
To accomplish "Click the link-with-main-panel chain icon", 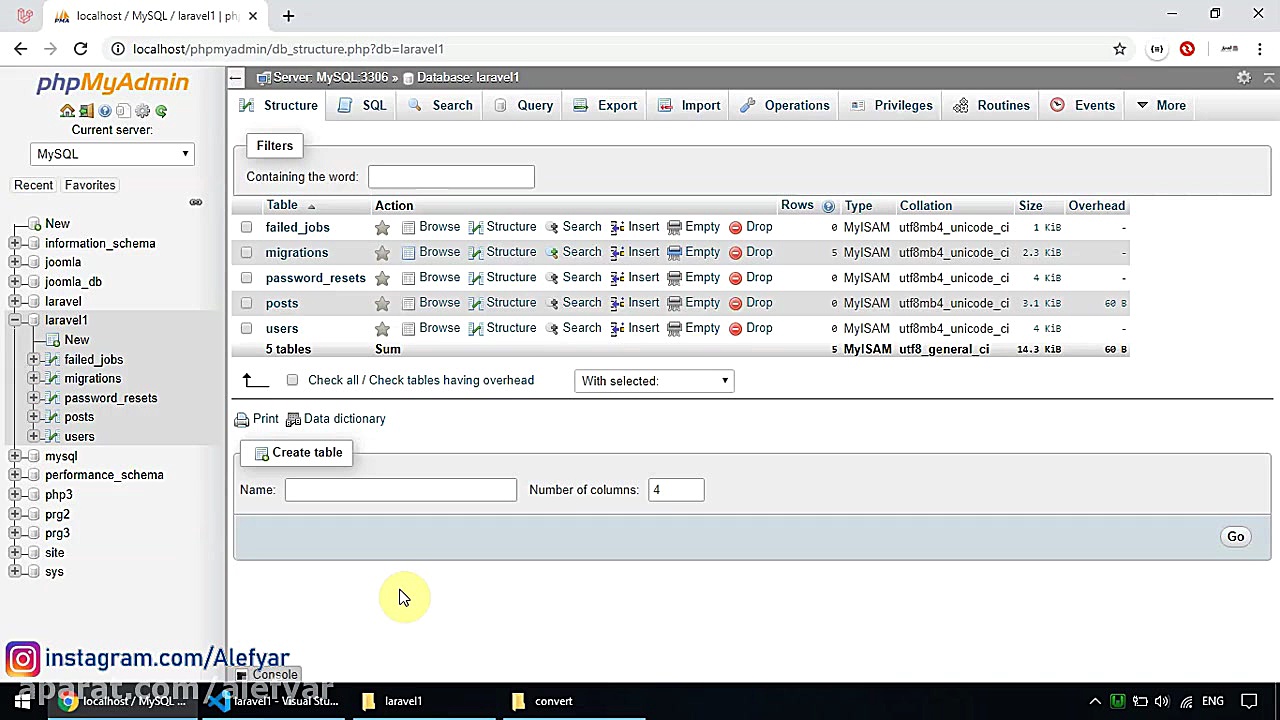I will coord(196,203).
